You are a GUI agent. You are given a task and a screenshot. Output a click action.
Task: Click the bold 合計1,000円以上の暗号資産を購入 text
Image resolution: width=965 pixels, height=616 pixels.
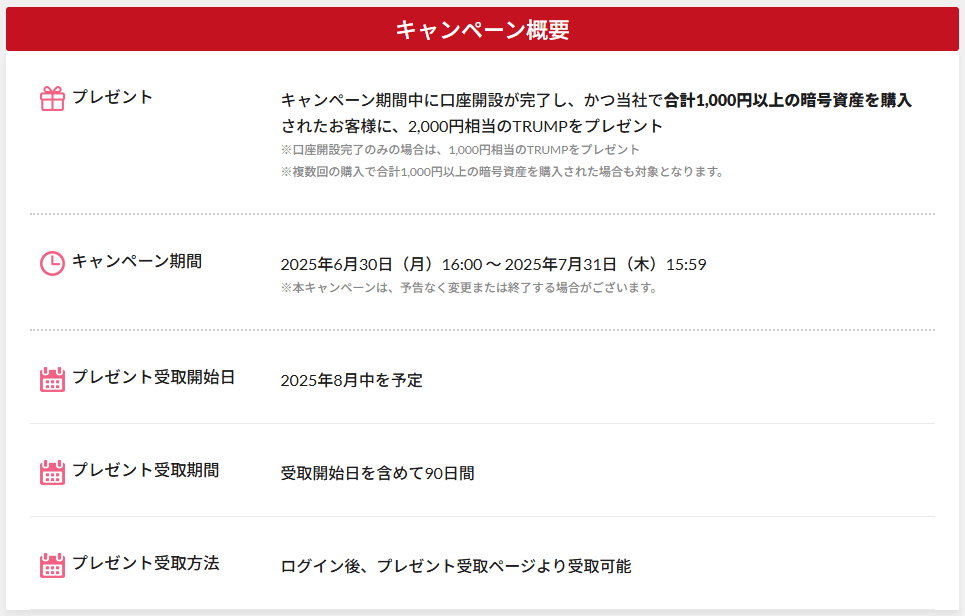(x=788, y=100)
